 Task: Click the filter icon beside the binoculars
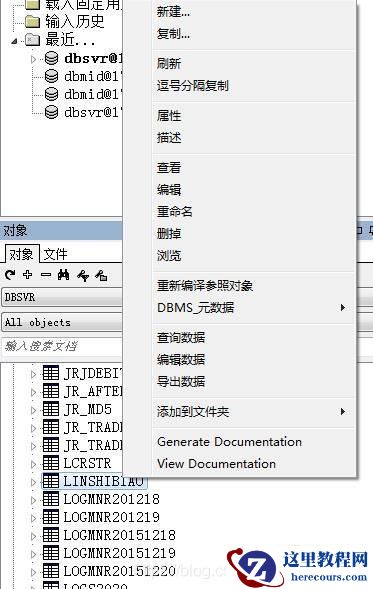point(83,276)
